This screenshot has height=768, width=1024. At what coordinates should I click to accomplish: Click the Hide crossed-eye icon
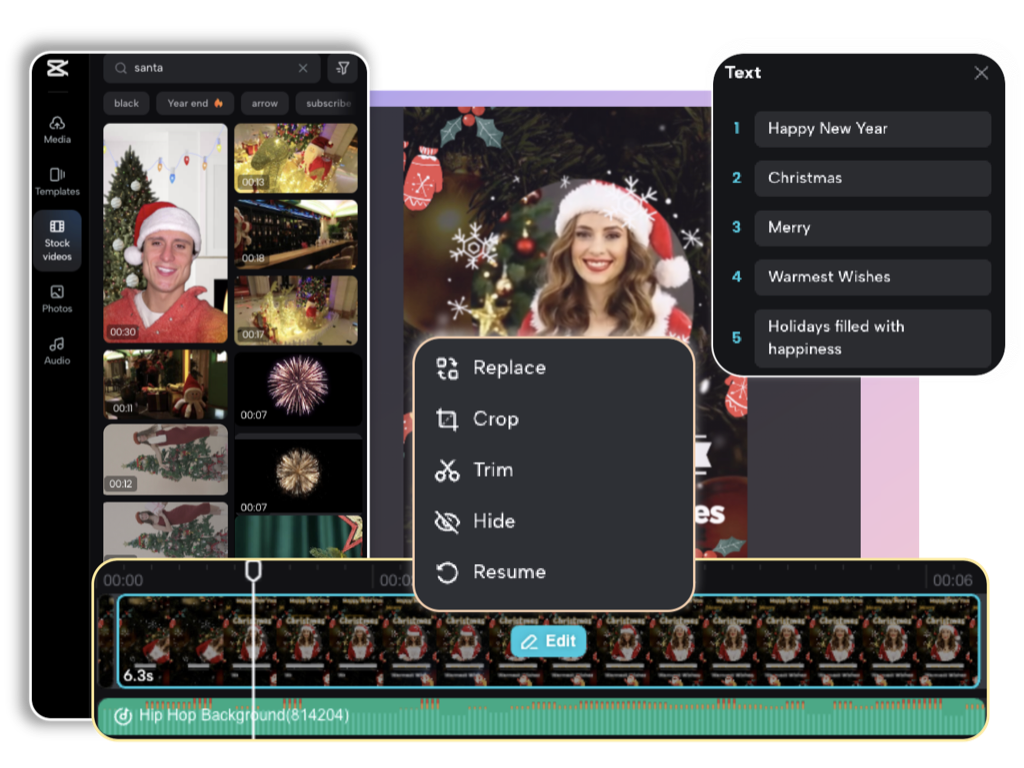(x=447, y=522)
